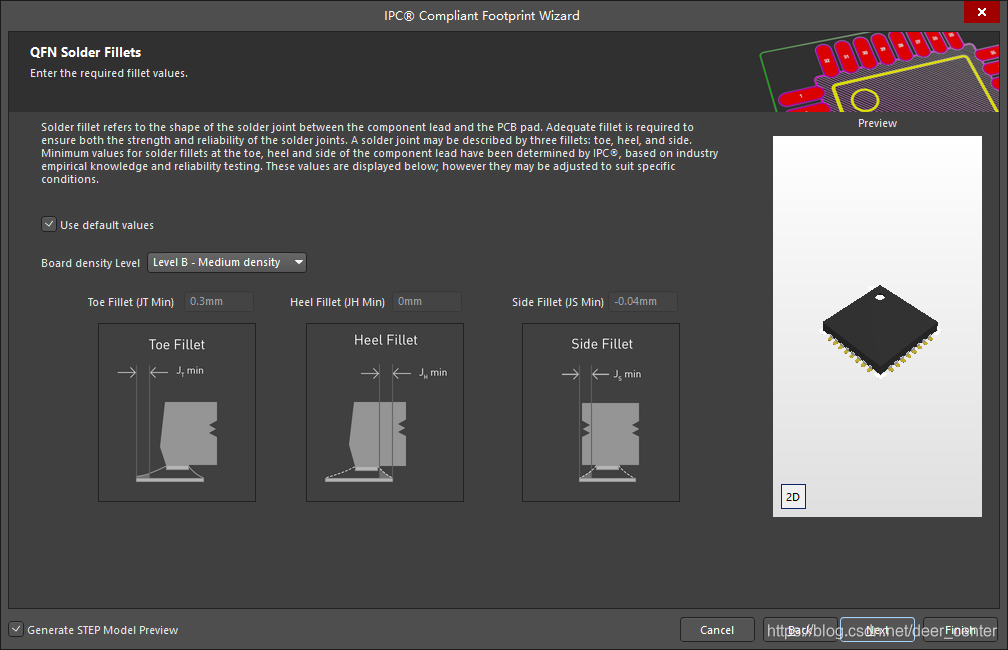This screenshot has height=650, width=1008.
Task: Click the Side Fillet (JS Min) field
Action: coord(643,302)
